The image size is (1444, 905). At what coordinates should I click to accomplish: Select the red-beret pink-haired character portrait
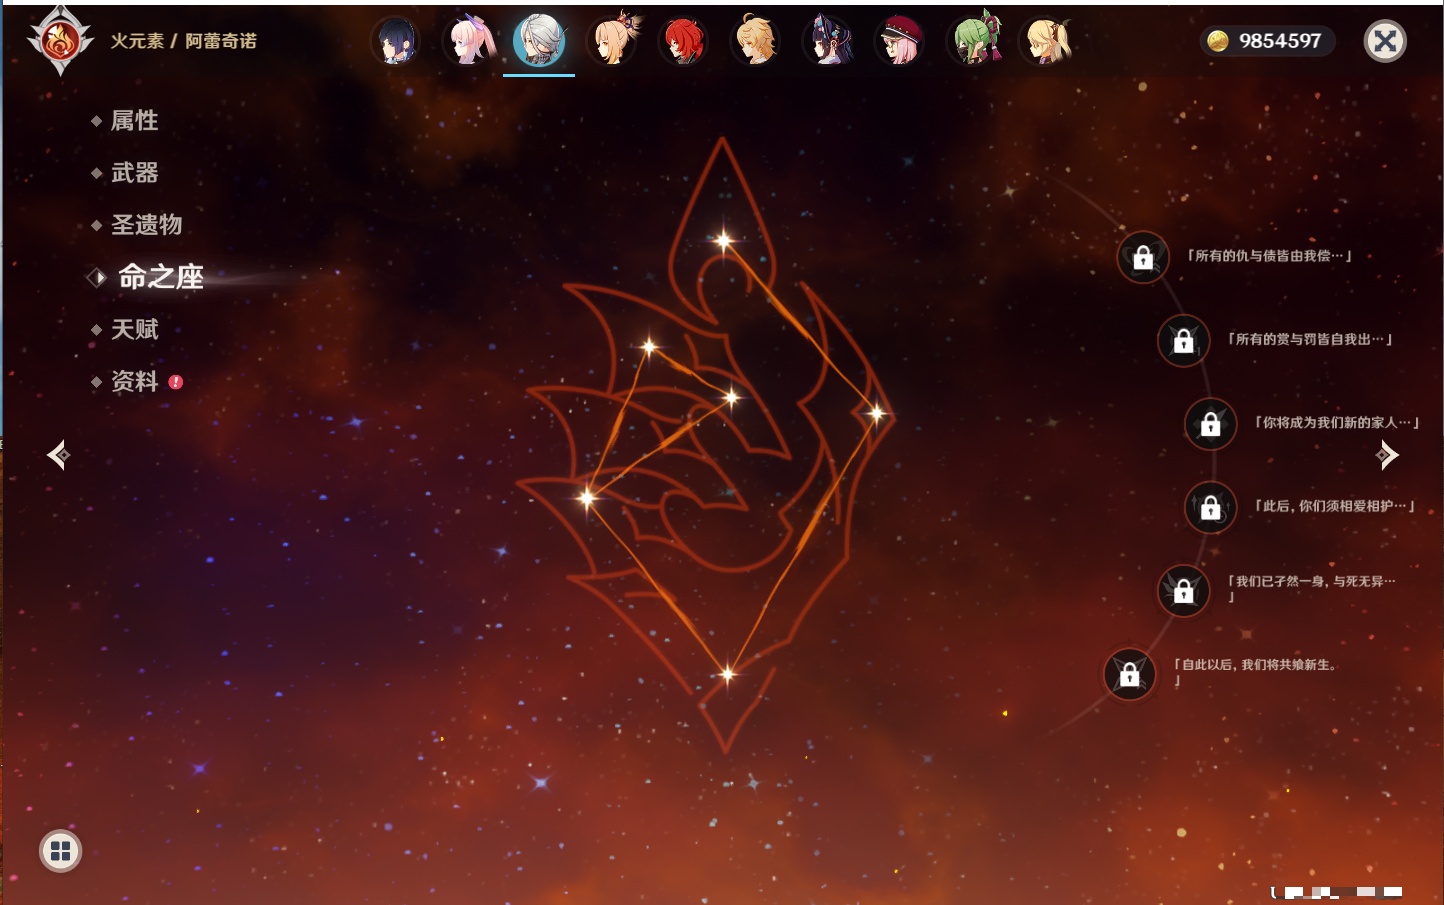900,41
